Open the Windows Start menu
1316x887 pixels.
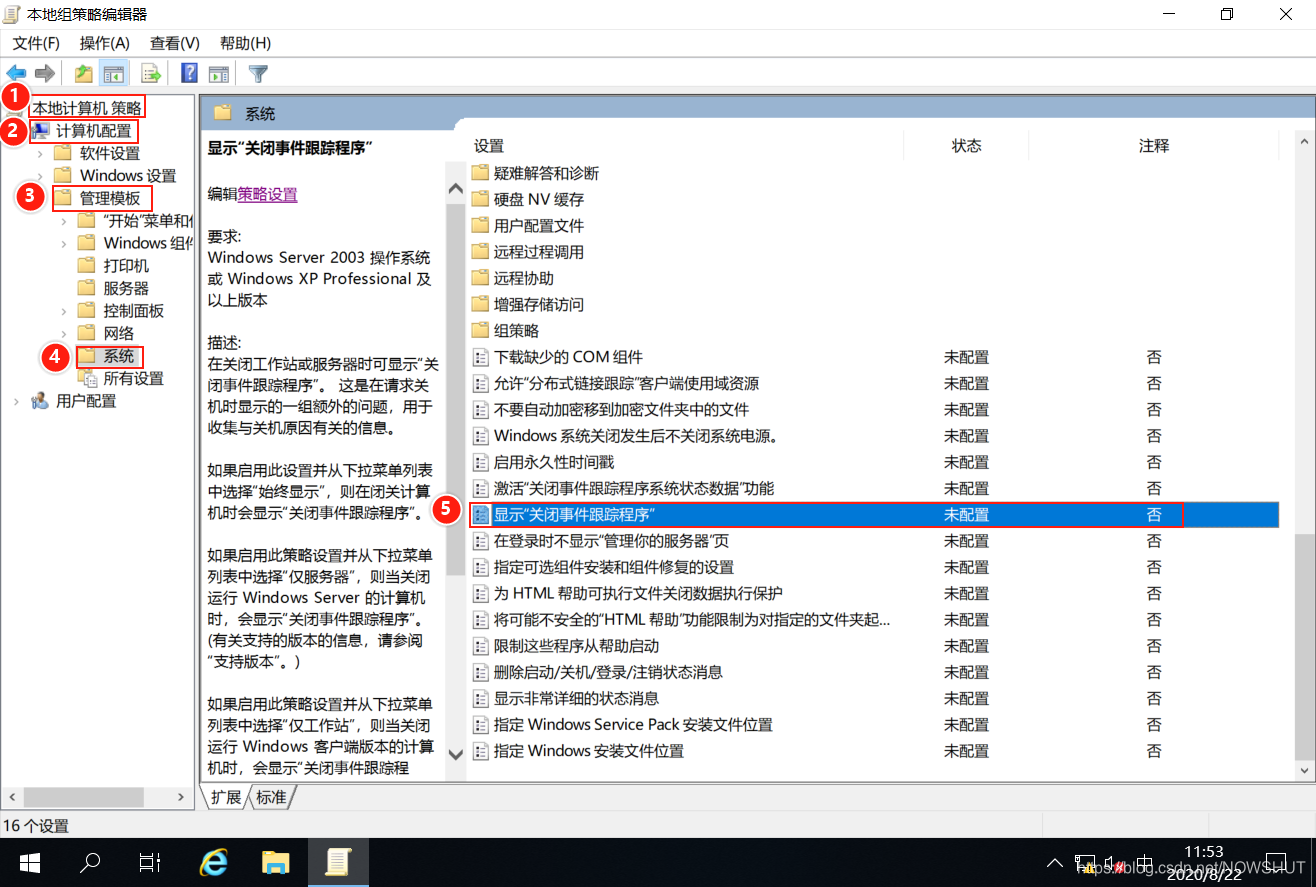(29, 862)
